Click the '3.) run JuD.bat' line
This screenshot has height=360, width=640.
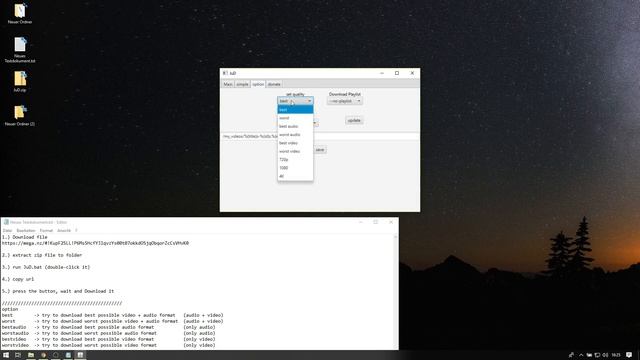click(x=46, y=267)
